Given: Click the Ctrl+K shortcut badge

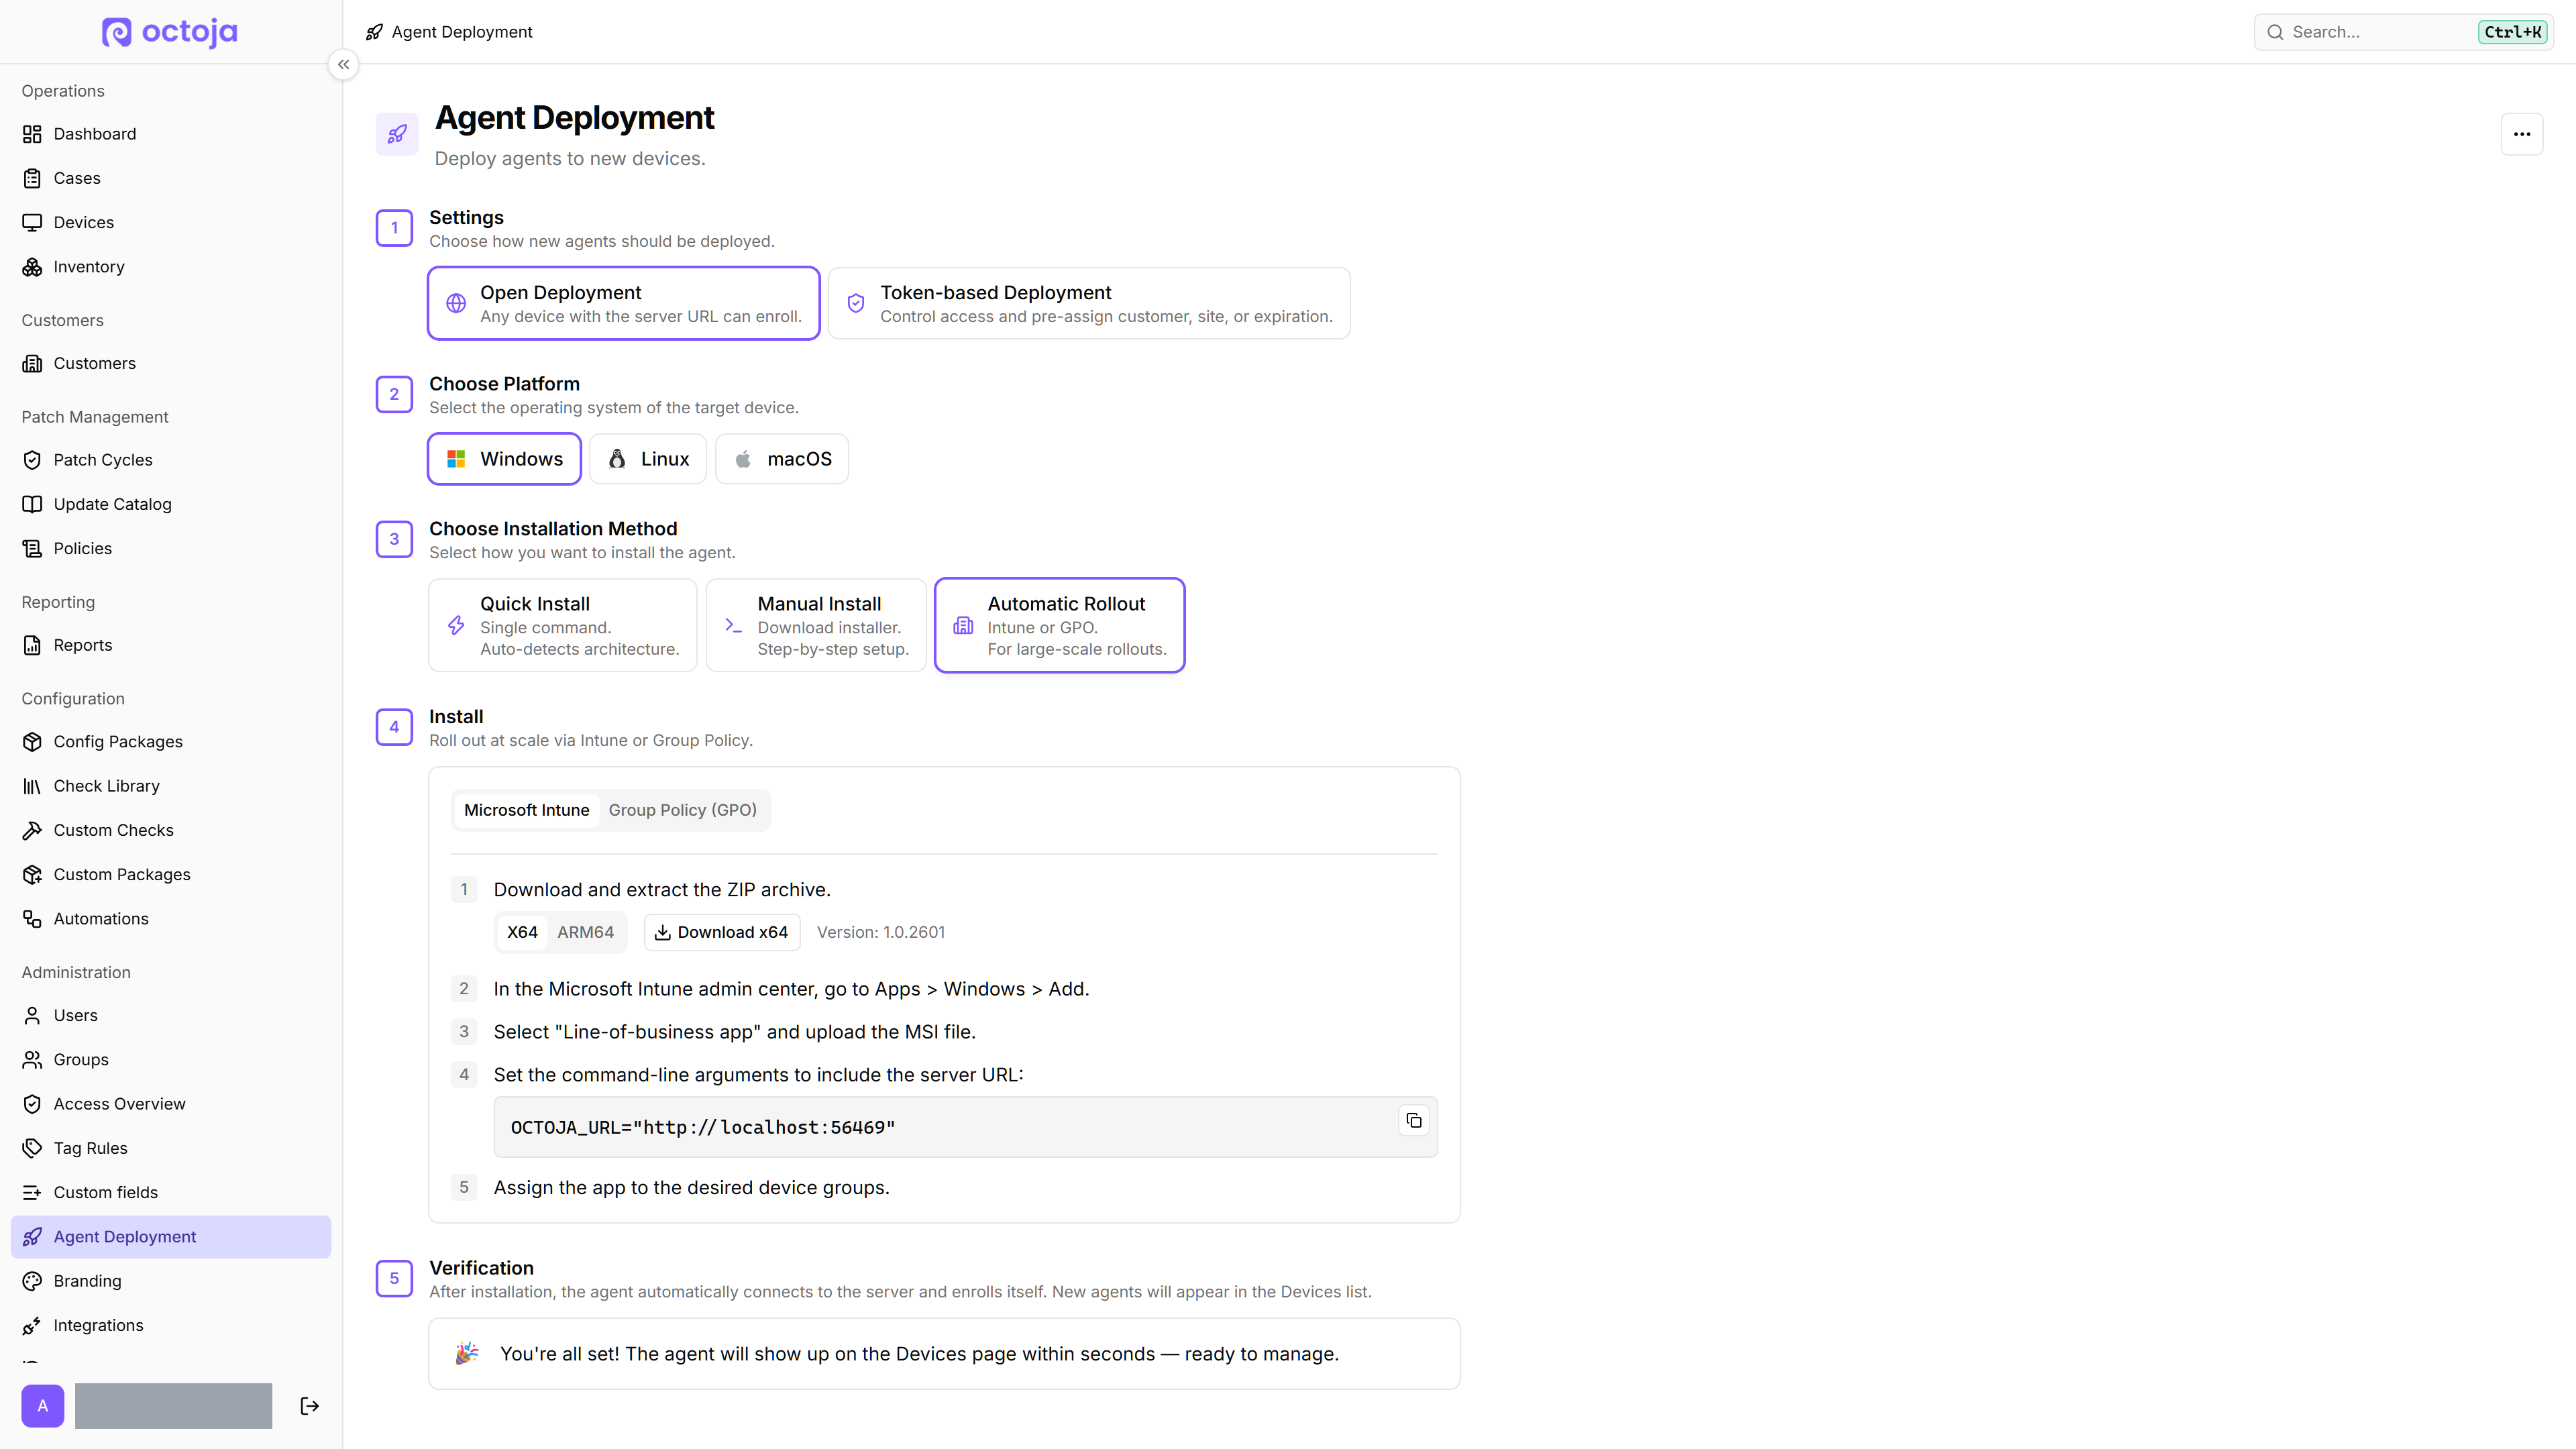Looking at the screenshot, I should (x=2513, y=32).
